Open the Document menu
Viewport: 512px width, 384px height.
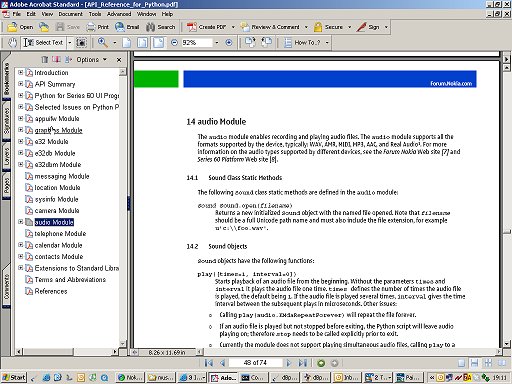point(70,14)
